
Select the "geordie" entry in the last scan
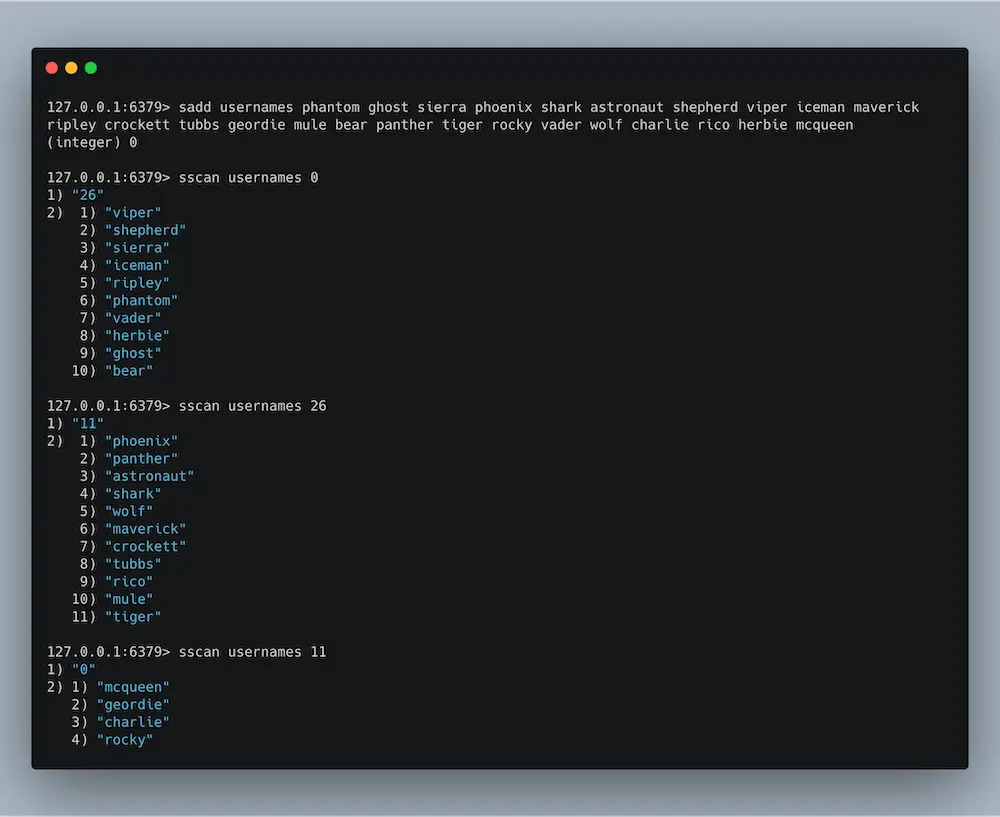[133, 704]
